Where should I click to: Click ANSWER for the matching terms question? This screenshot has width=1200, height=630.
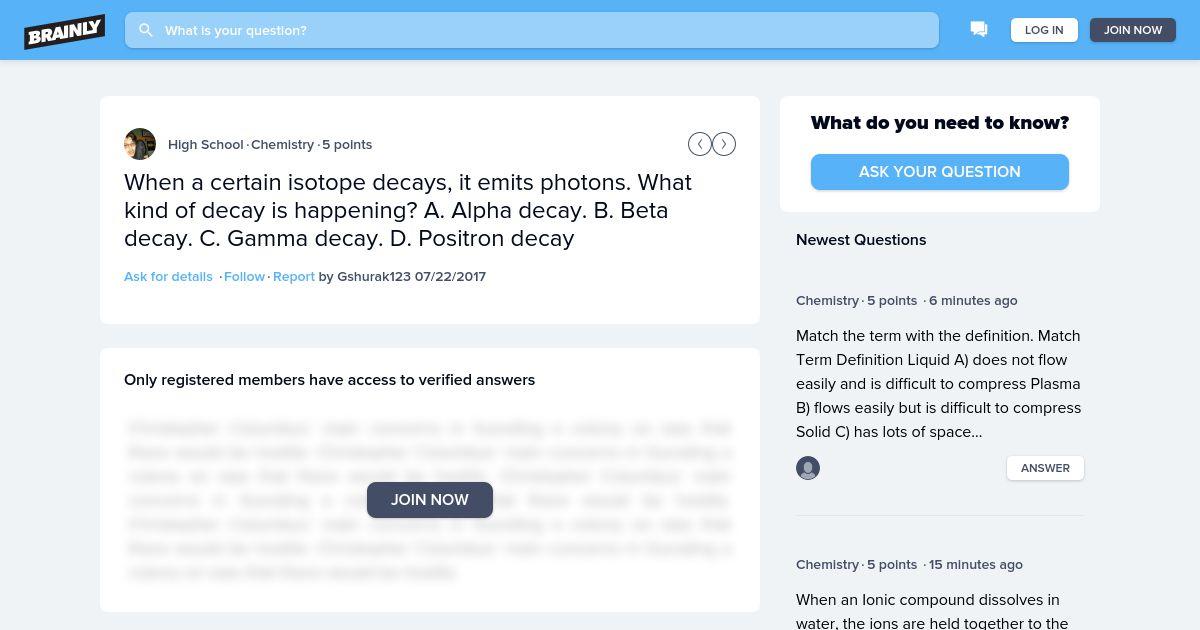click(1045, 468)
